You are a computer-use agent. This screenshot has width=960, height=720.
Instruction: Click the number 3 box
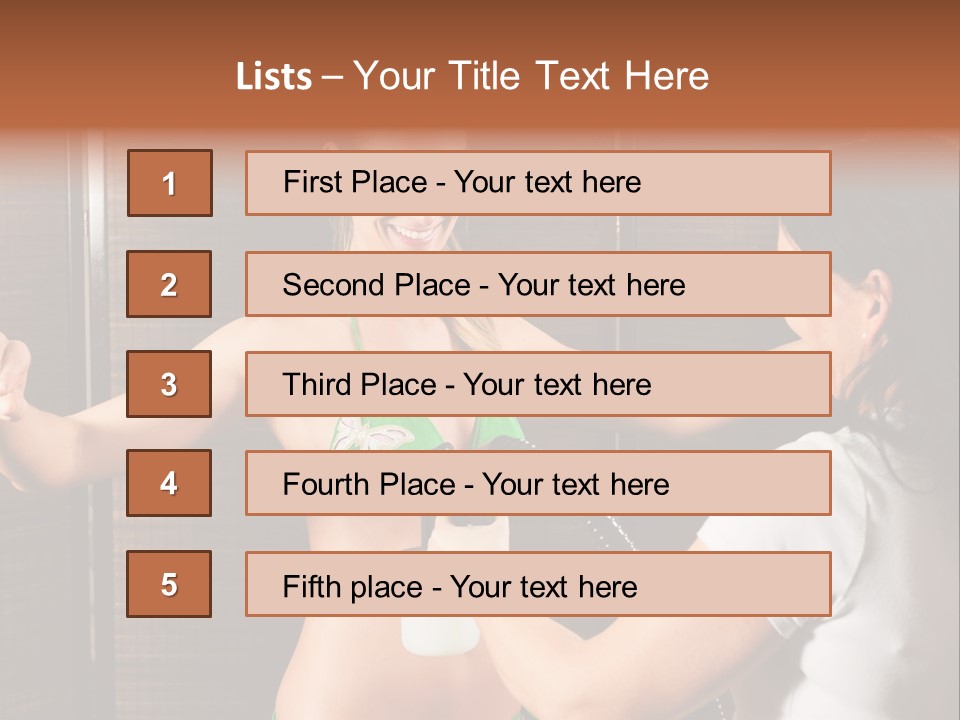(169, 384)
